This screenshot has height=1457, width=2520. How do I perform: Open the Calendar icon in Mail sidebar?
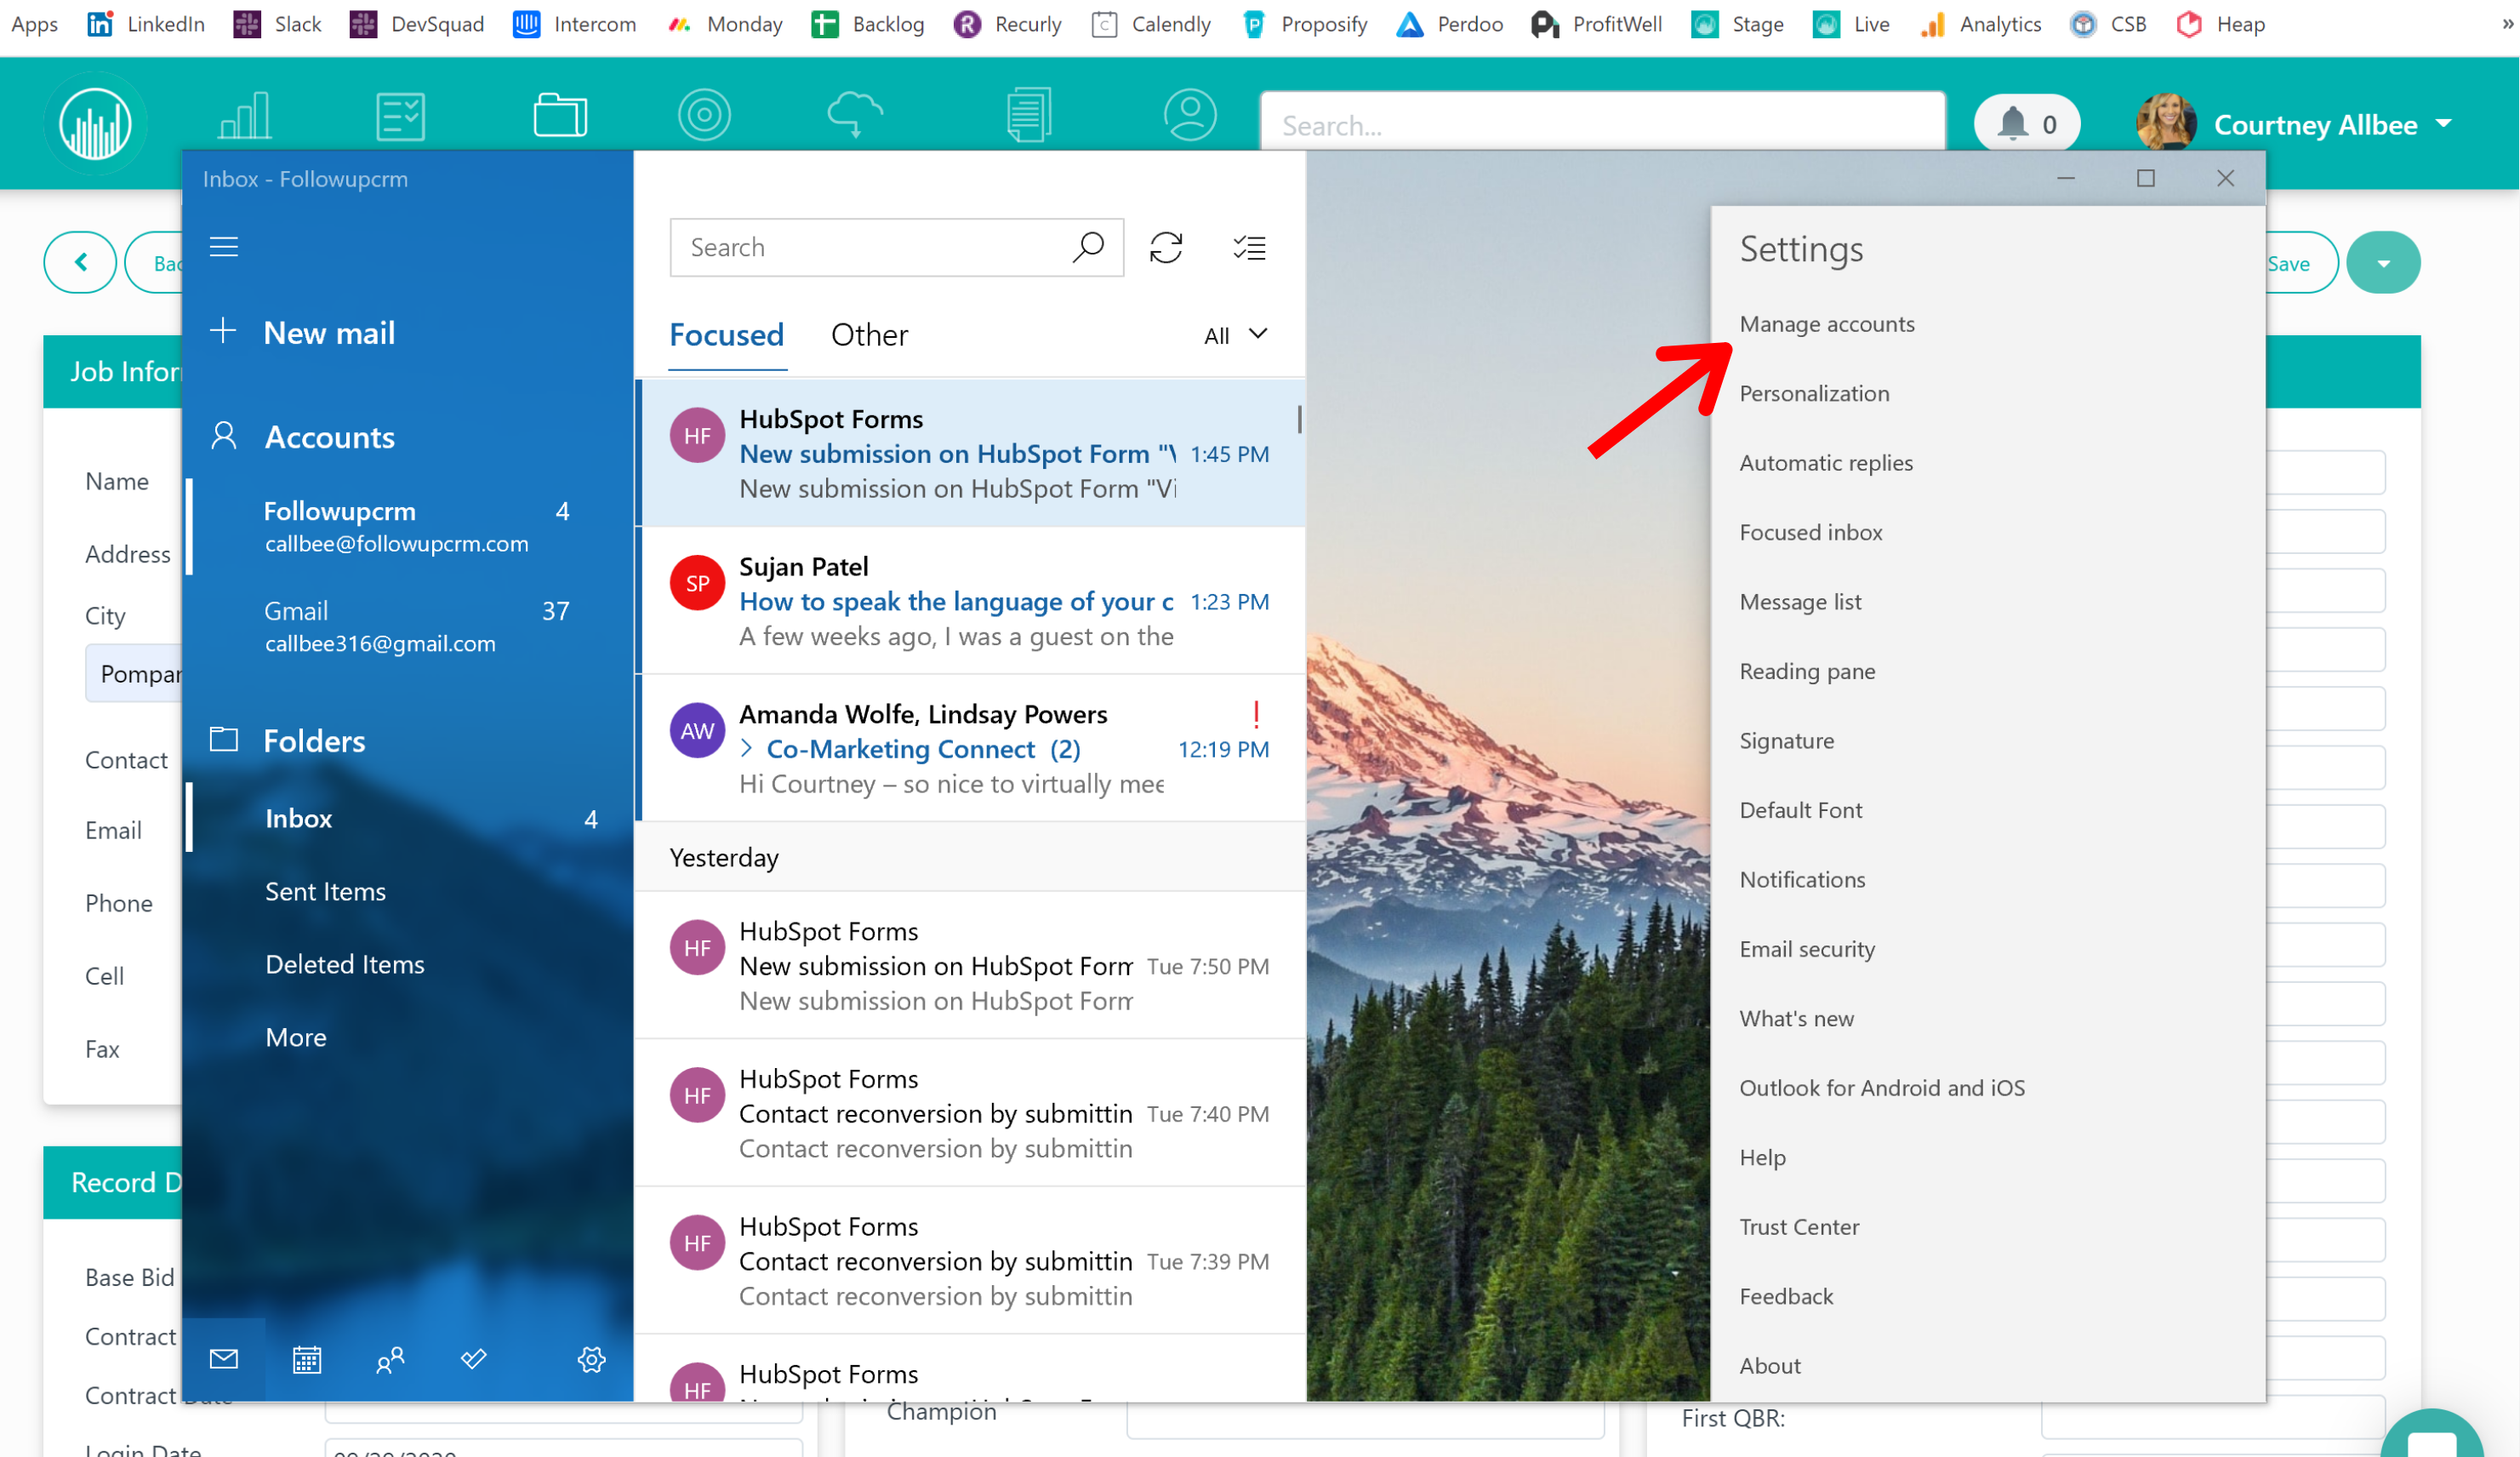(307, 1359)
